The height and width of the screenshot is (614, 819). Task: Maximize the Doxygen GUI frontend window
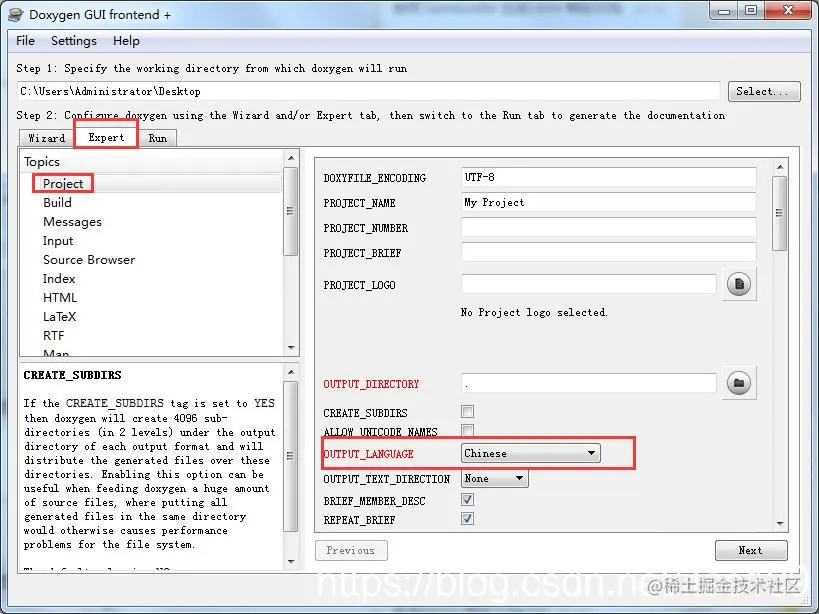751,10
